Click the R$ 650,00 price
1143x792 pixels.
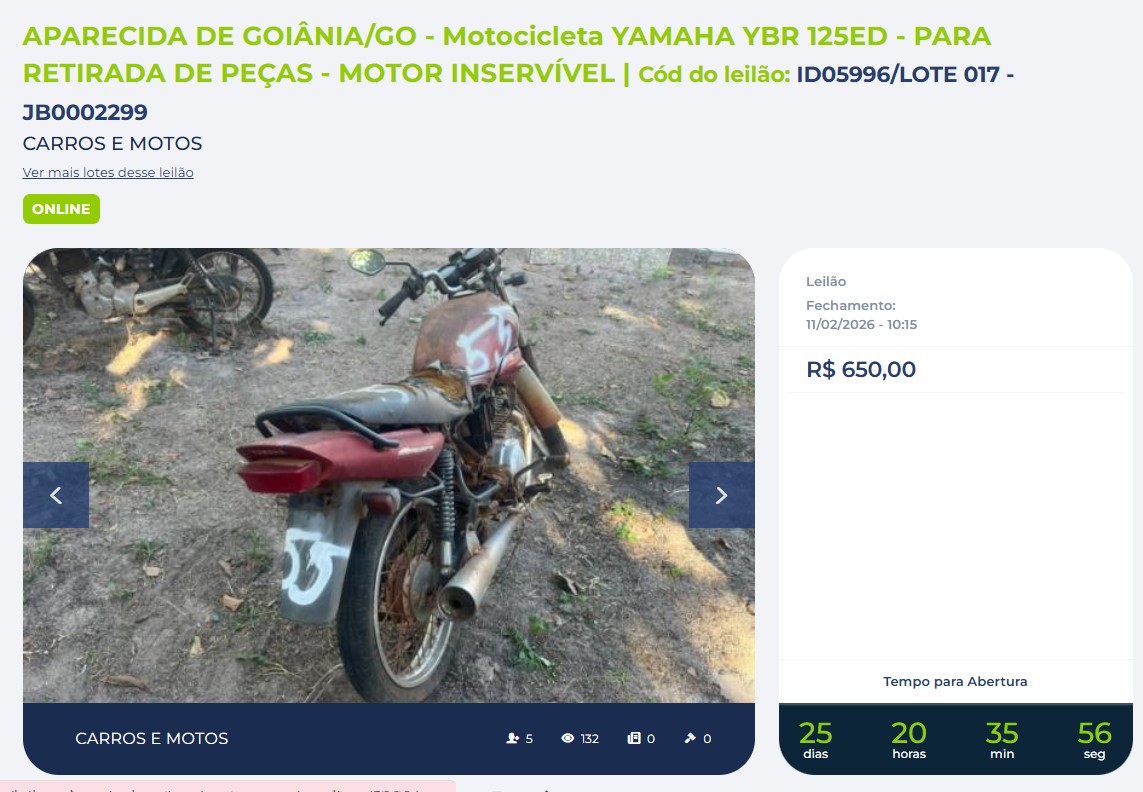(x=861, y=370)
